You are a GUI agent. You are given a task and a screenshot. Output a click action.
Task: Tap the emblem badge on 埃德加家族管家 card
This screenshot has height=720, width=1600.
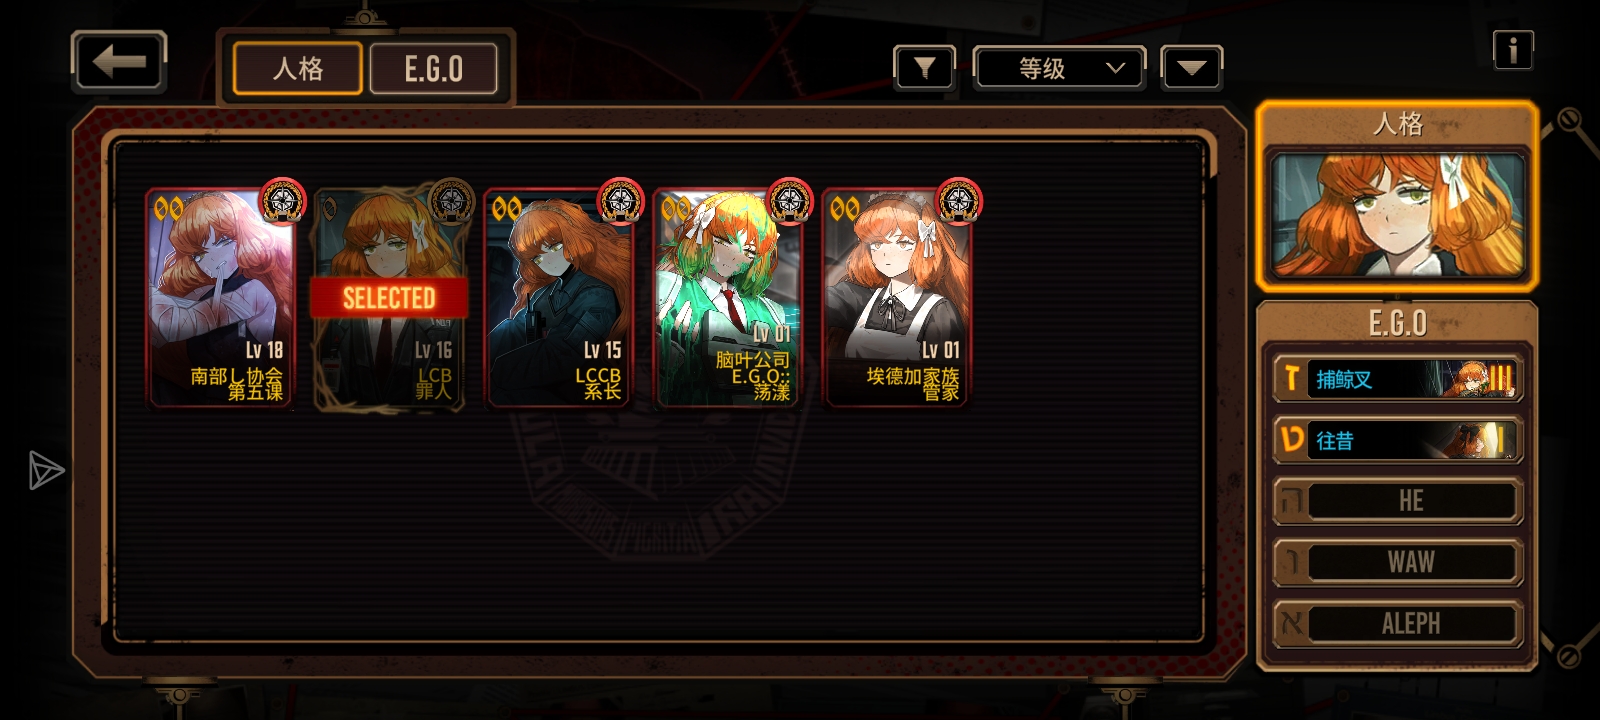pos(959,202)
